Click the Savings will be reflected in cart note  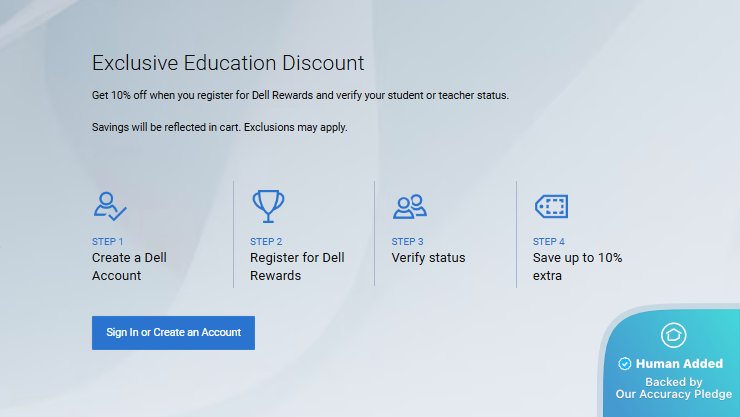(219, 128)
